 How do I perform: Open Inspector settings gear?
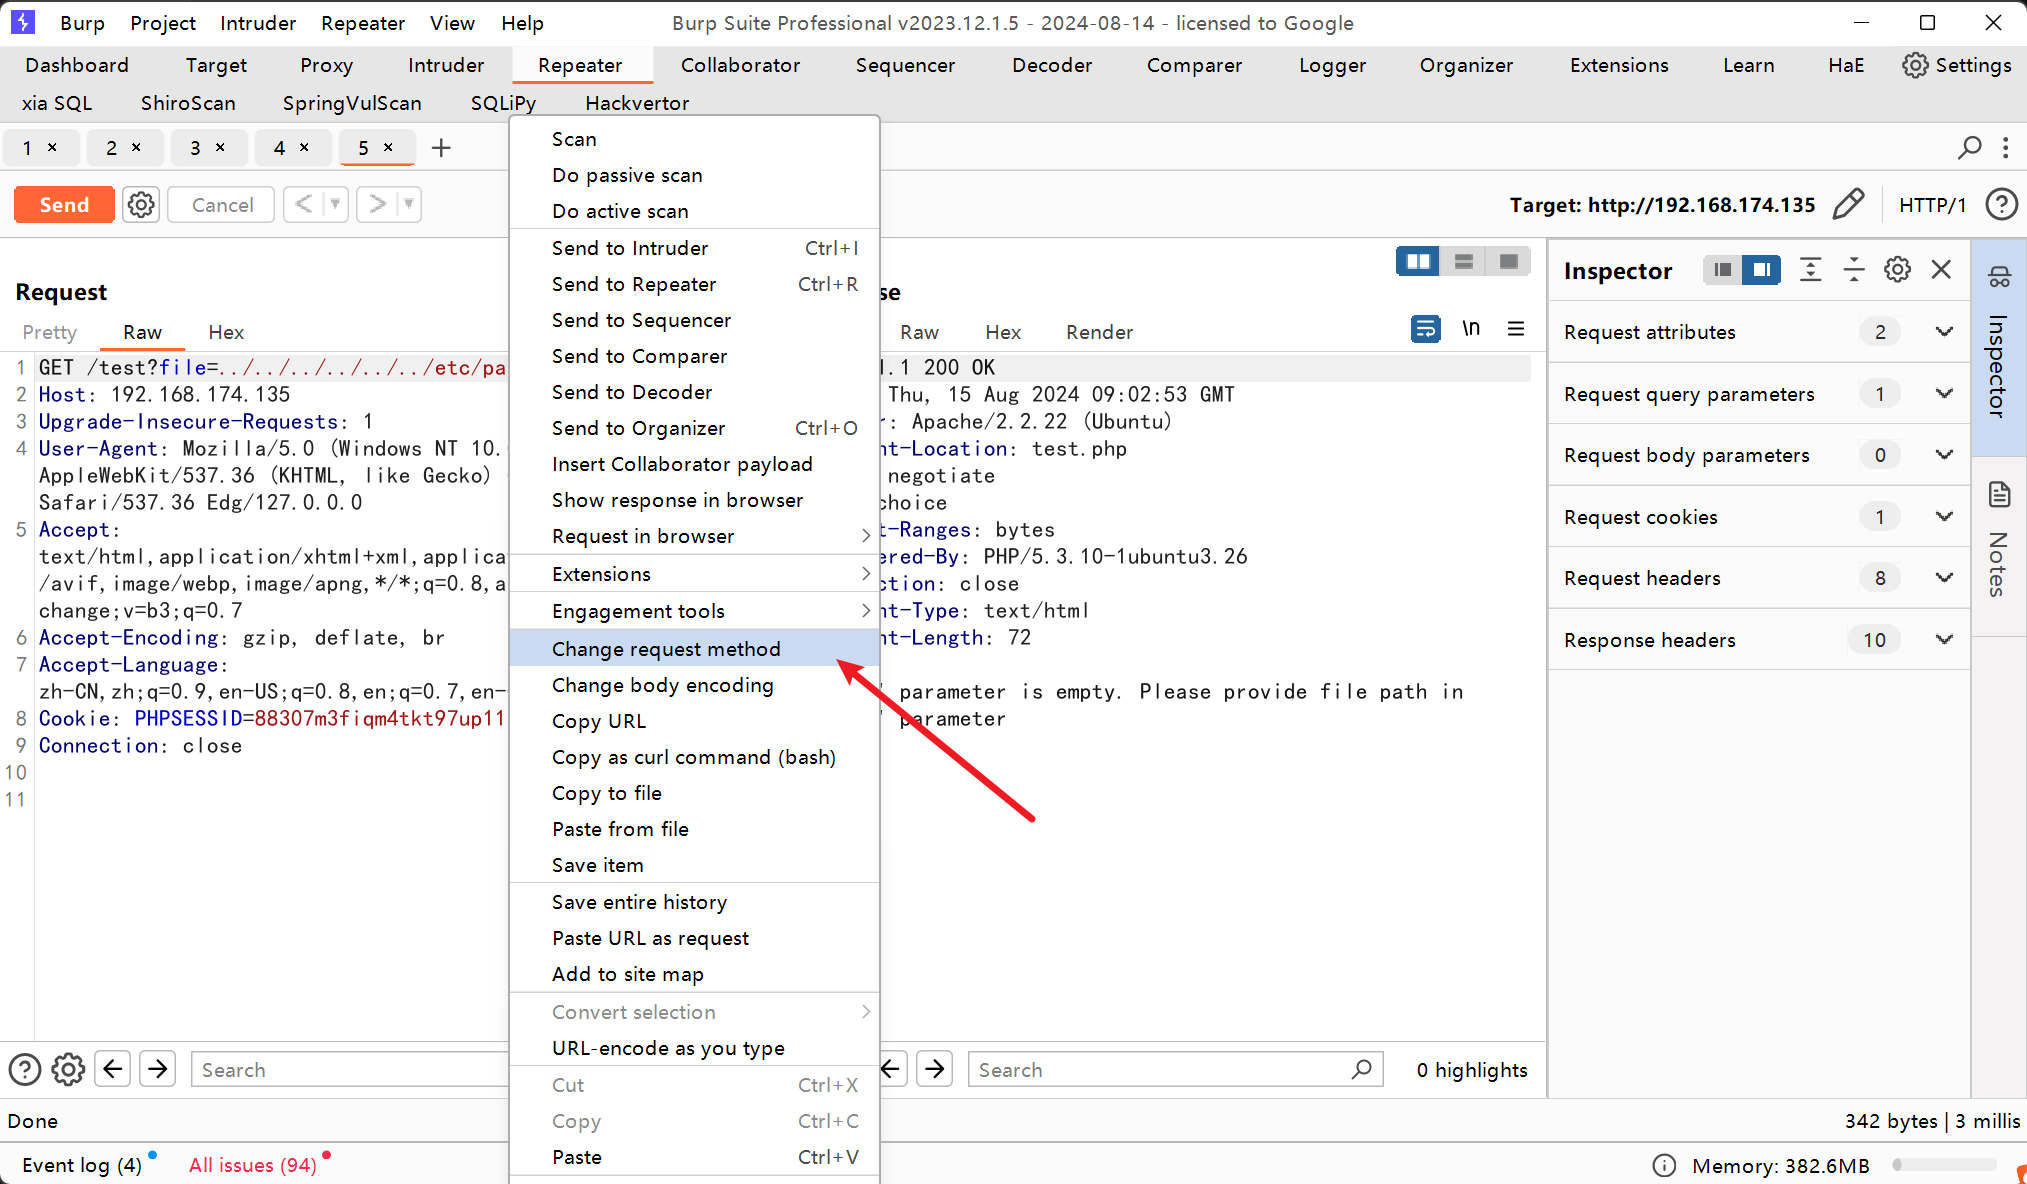coord(1897,270)
